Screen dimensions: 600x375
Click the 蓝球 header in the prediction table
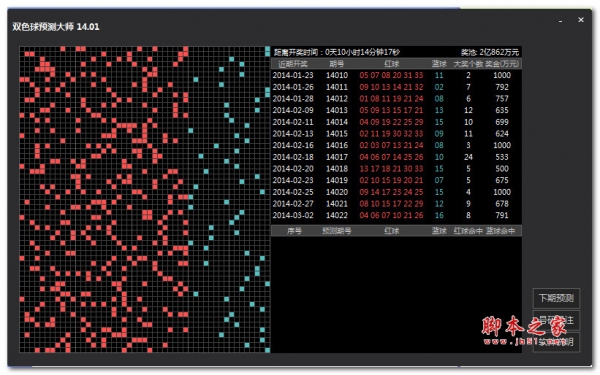pyautogui.click(x=439, y=231)
